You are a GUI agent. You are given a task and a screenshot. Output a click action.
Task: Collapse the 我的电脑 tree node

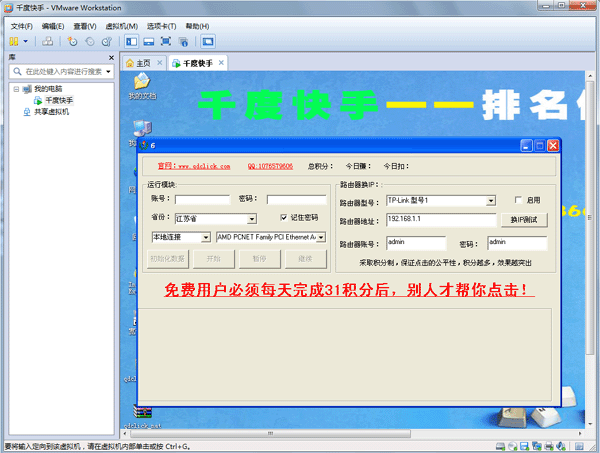(x=16, y=89)
